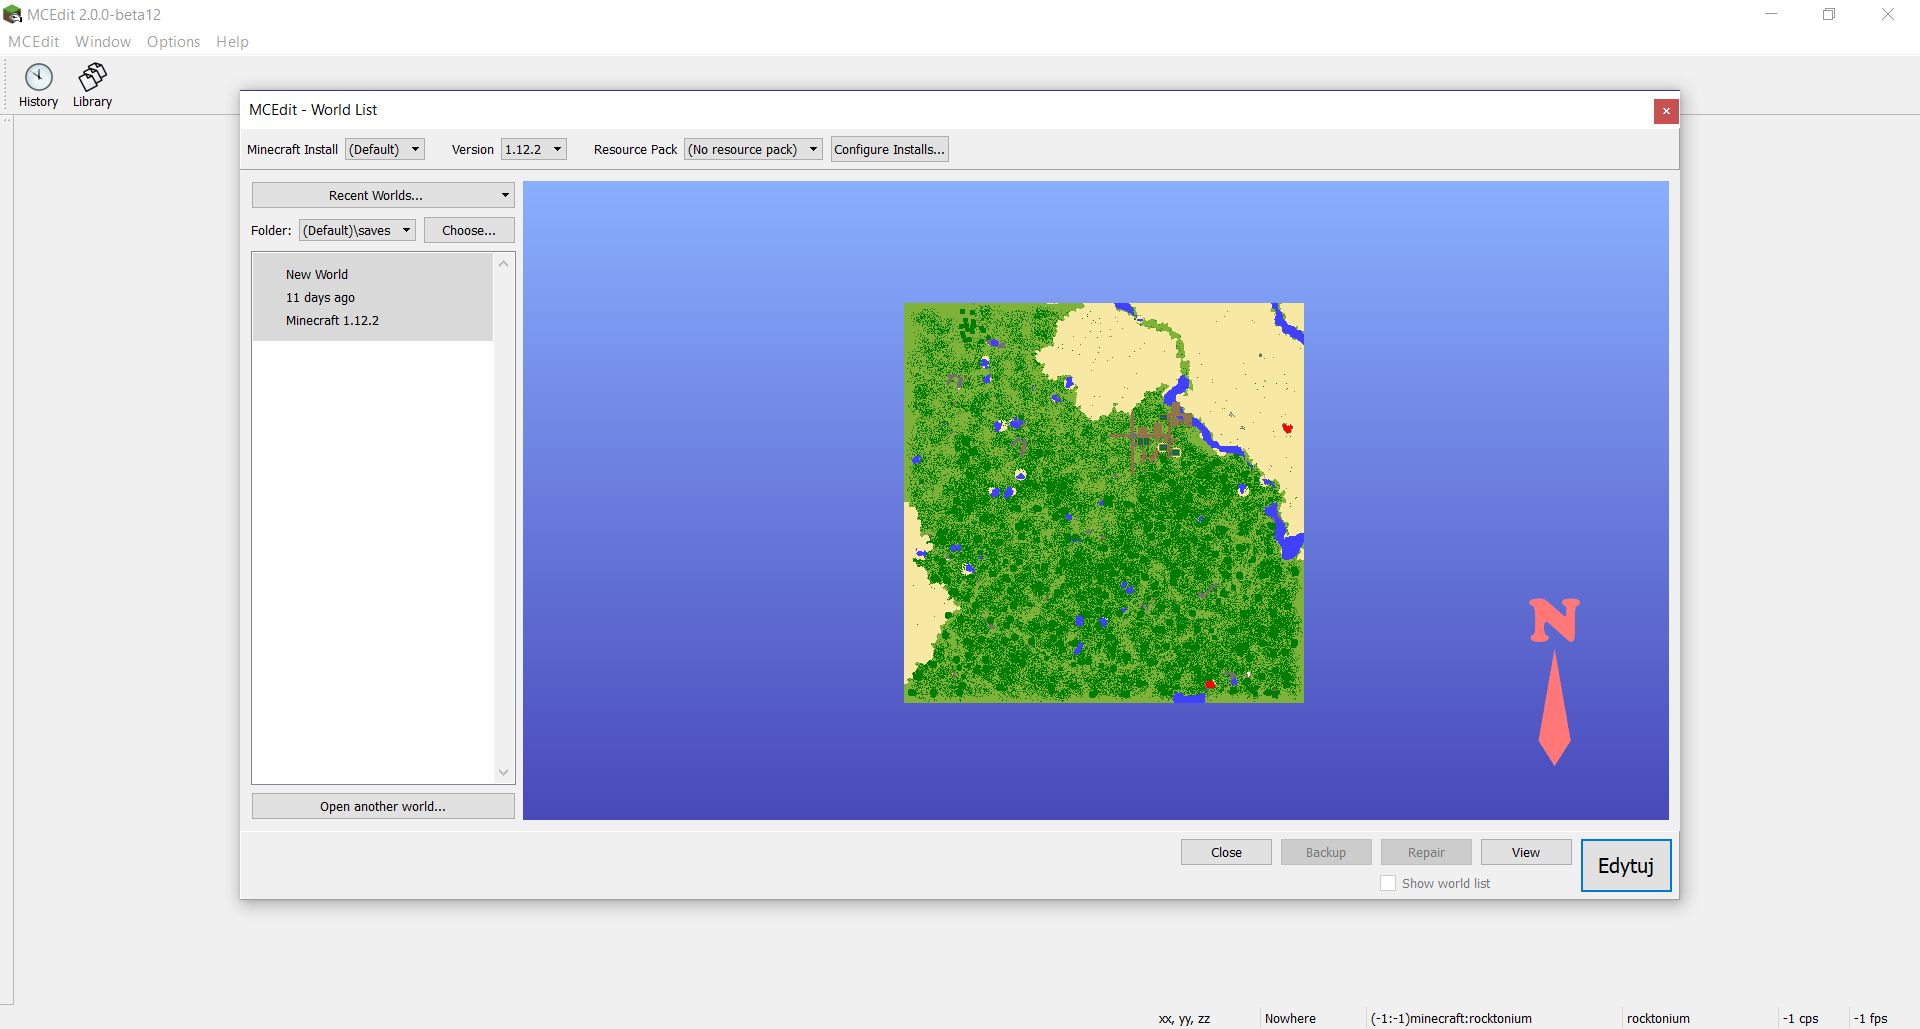Click the MCEdit application icon in the titlebar

13,13
